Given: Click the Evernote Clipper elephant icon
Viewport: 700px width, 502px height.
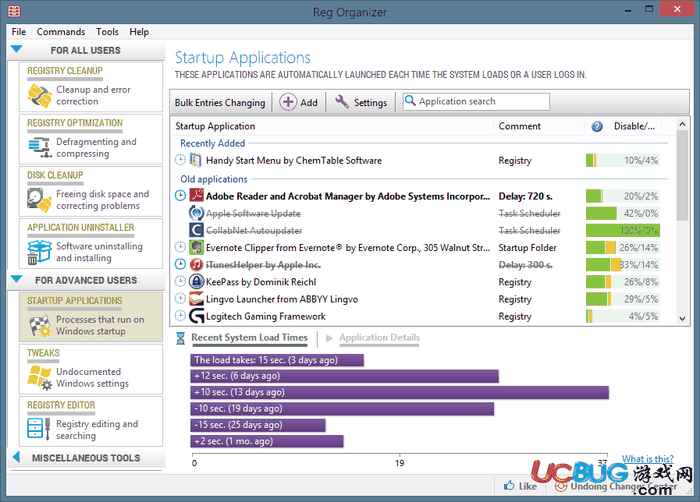Looking at the screenshot, I should point(196,247).
